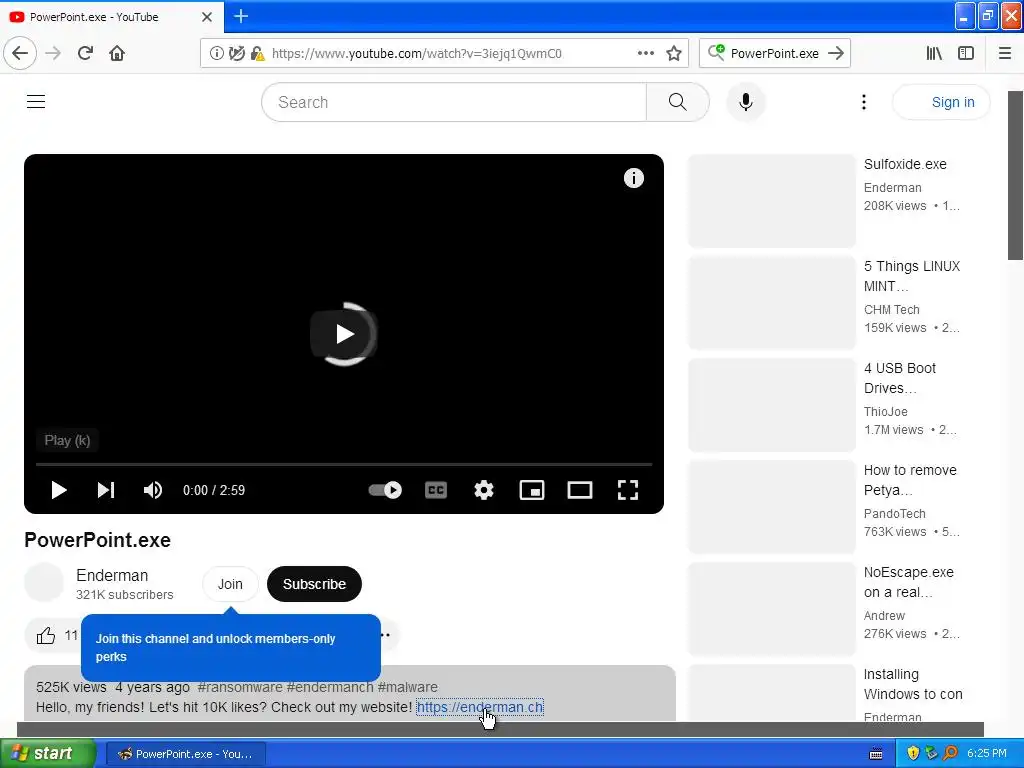
Task: Click the security shield tray icon
Action: pos(913,754)
